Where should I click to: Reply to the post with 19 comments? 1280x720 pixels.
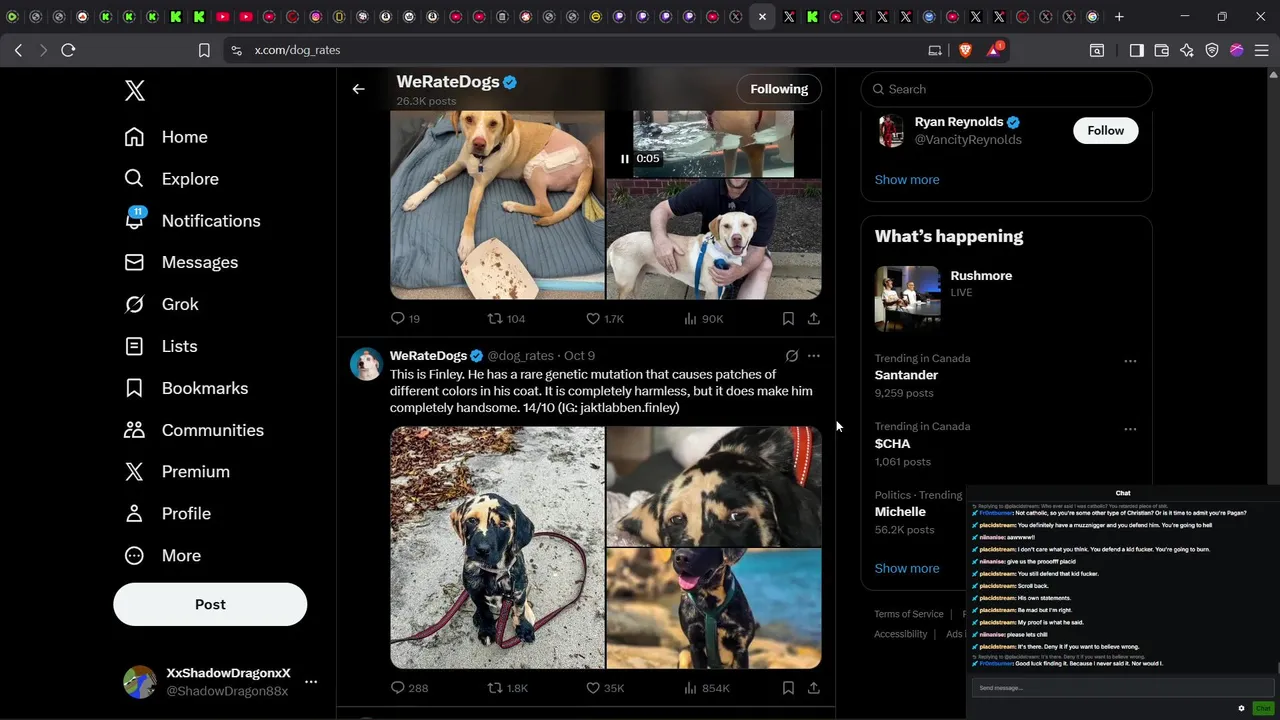tap(405, 319)
